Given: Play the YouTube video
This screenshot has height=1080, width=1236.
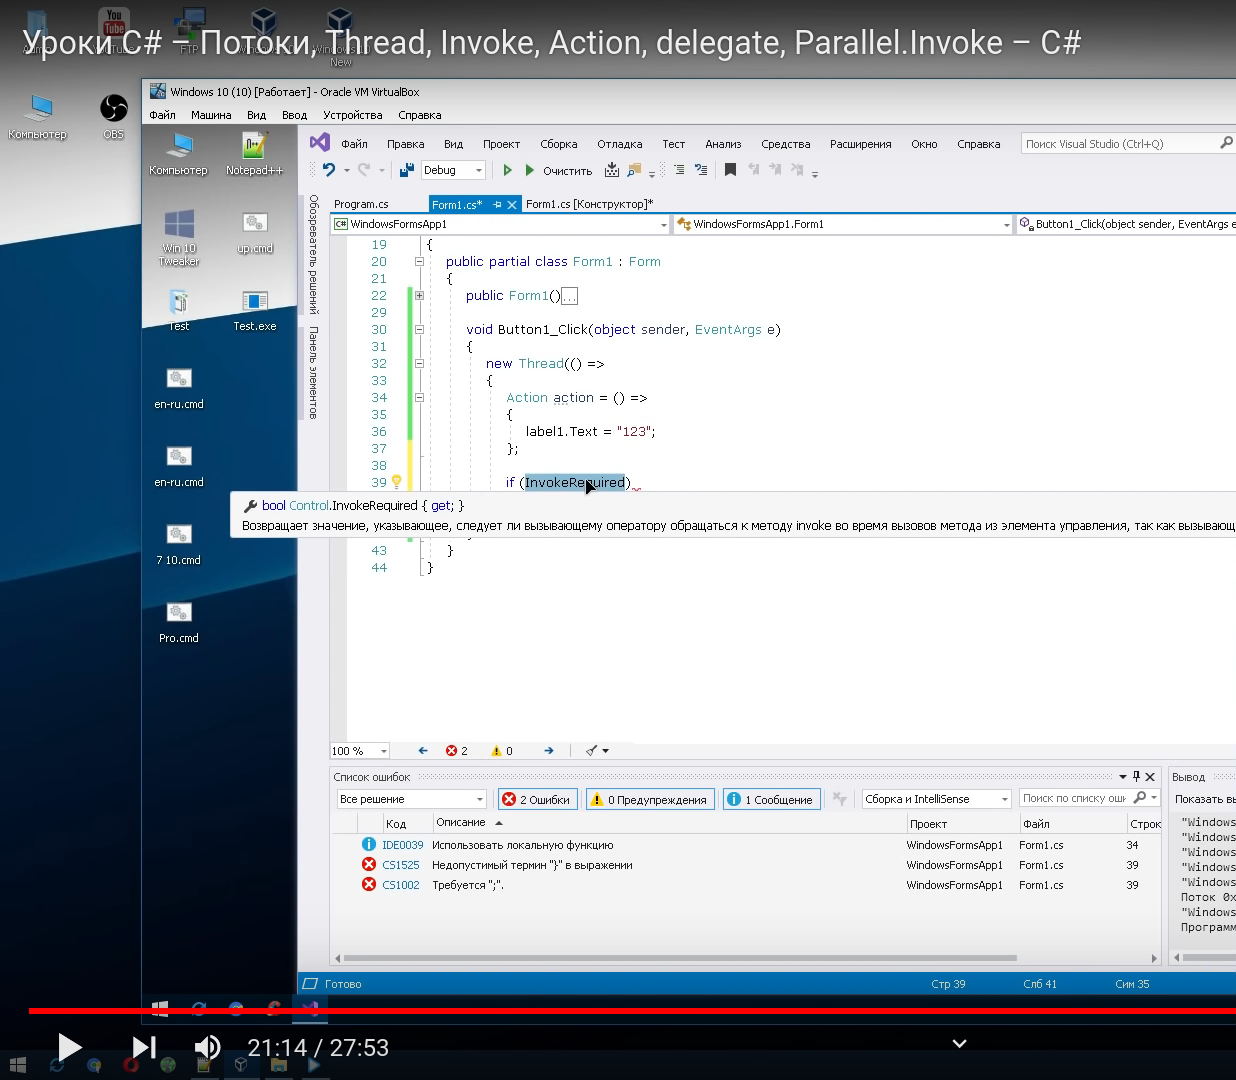Looking at the screenshot, I should [69, 1047].
